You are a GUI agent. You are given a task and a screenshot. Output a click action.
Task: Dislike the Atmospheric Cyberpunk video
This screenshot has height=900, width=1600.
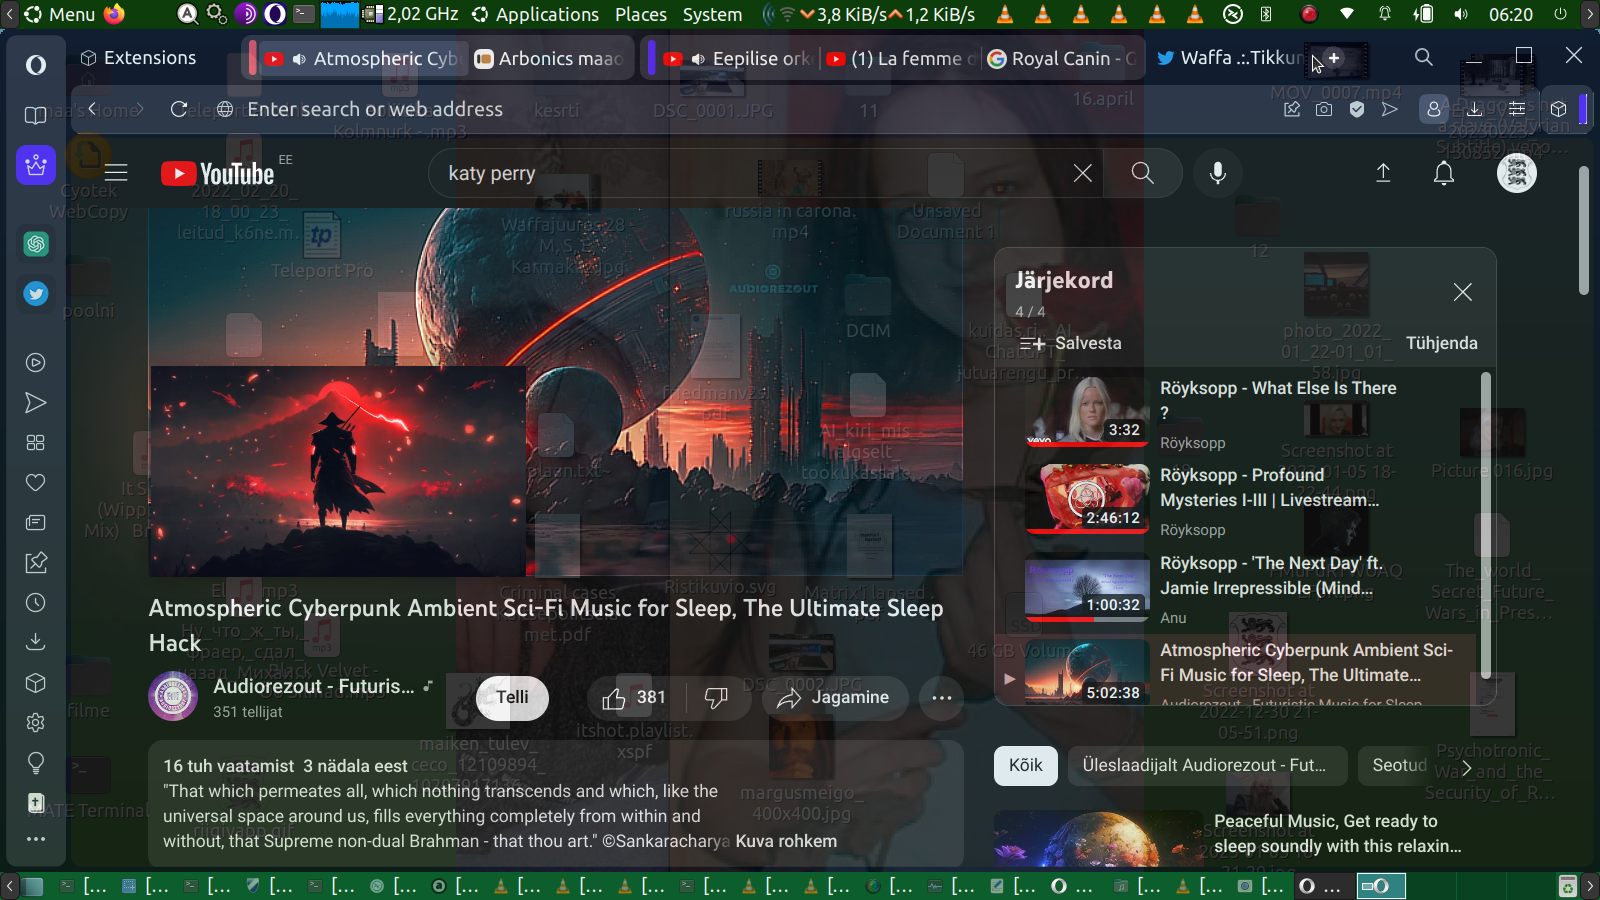[x=716, y=697]
